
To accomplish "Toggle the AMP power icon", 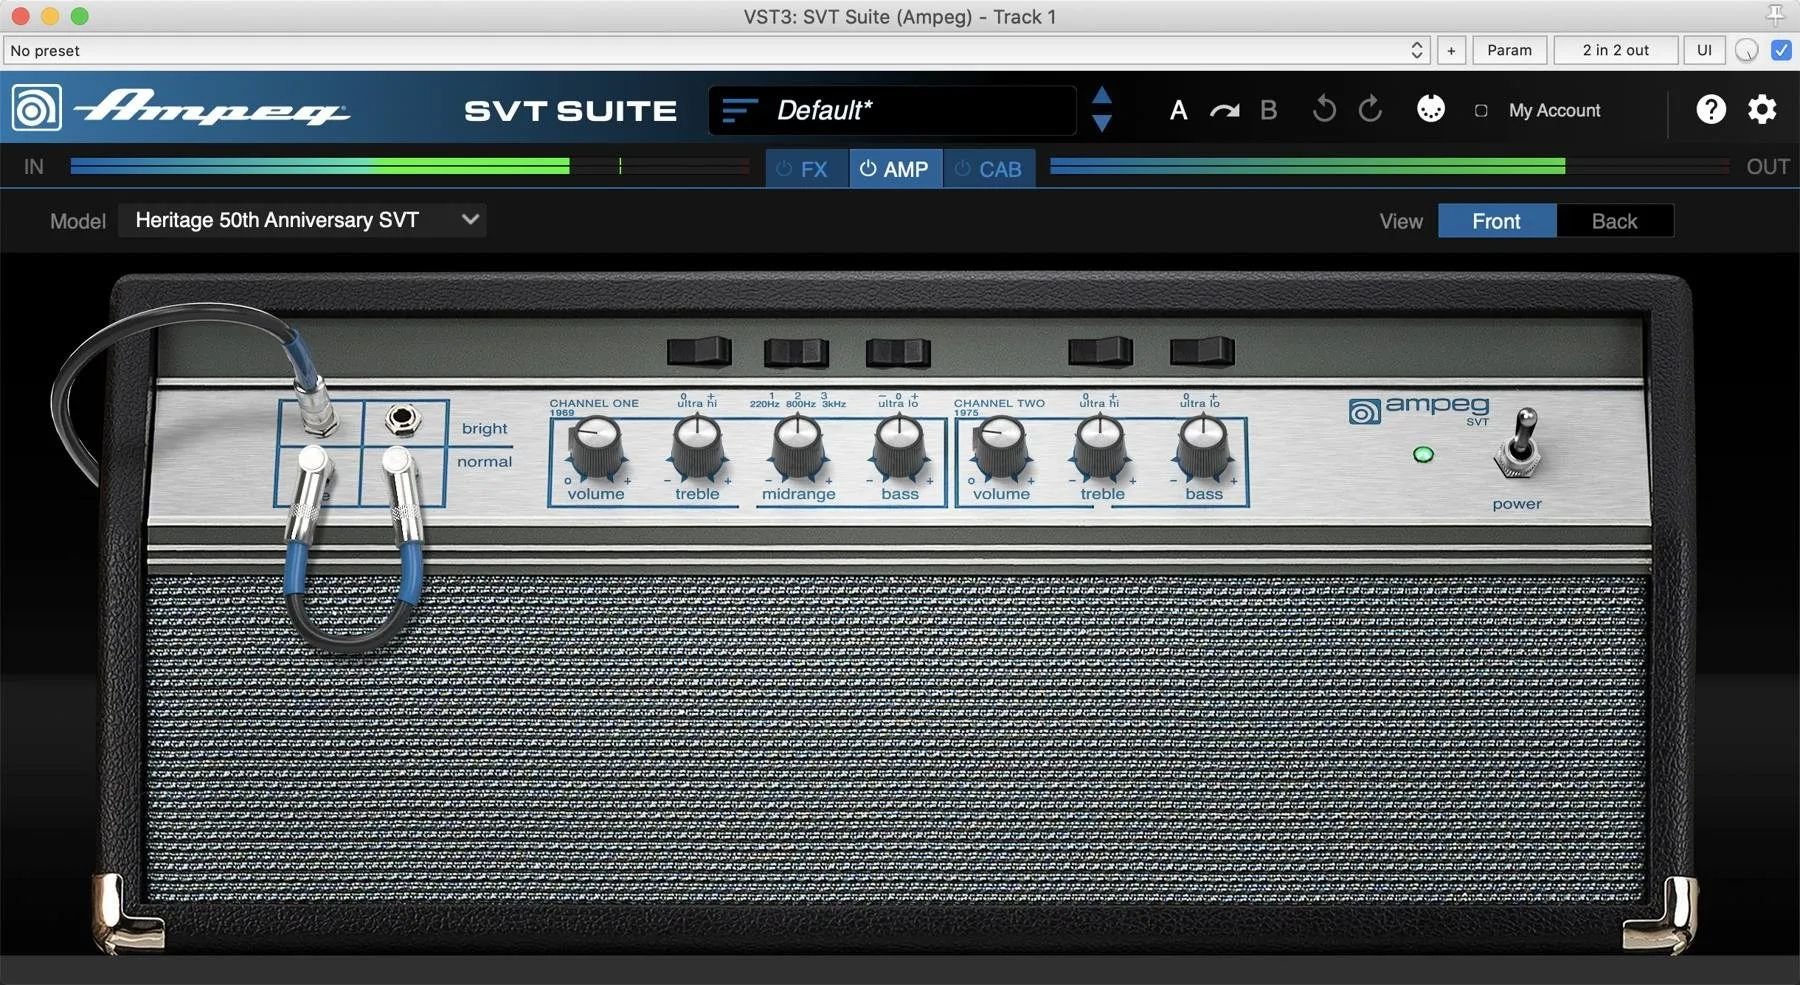I will tap(868, 169).
